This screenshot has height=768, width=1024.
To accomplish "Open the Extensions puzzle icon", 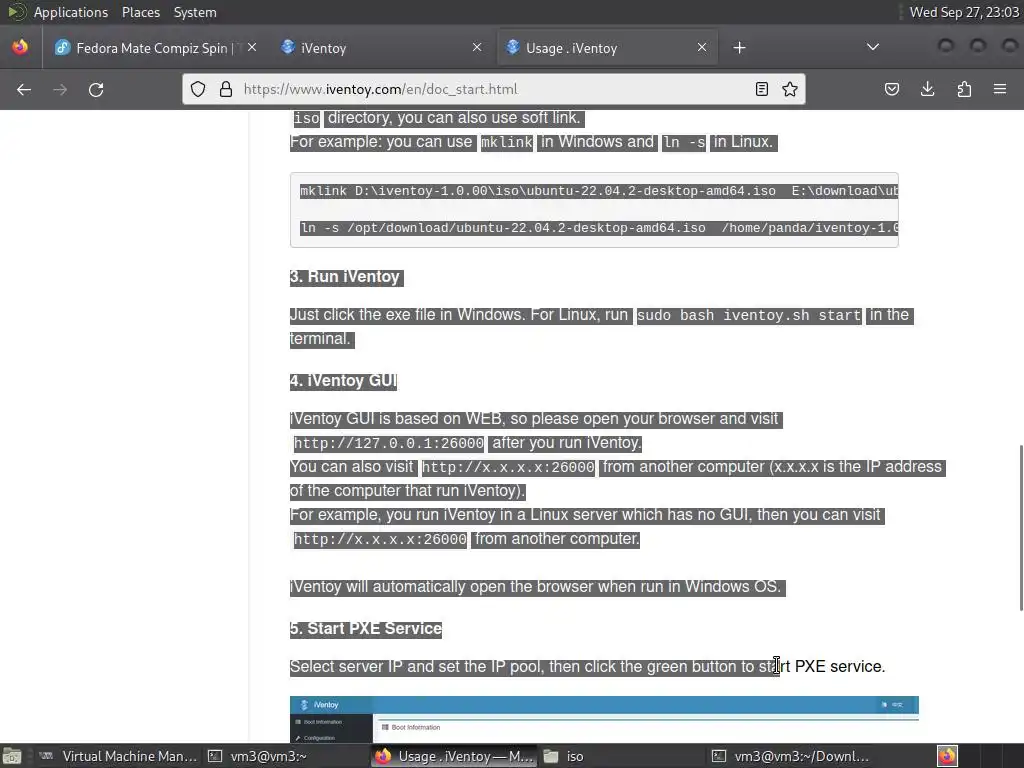I will (x=964, y=89).
